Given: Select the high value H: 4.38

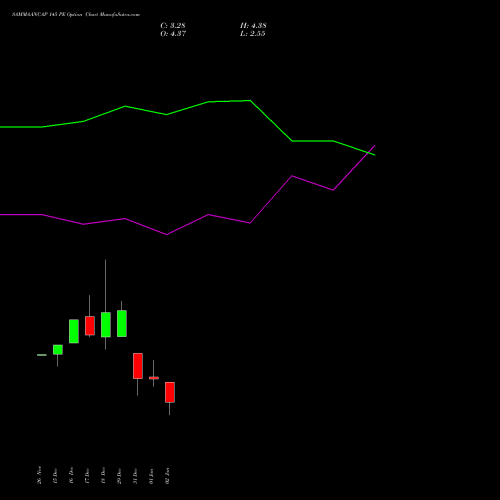Looking at the screenshot, I should (x=253, y=26).
